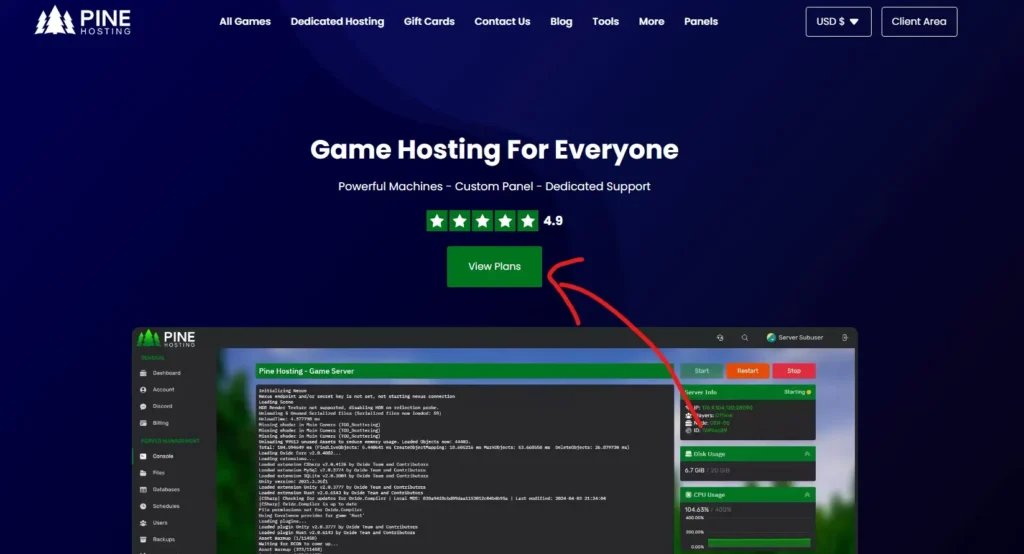1024x554 pixels.
Task: Open Users in the panel sidebar
Action: pyautogui.click(x=154, y=523)
